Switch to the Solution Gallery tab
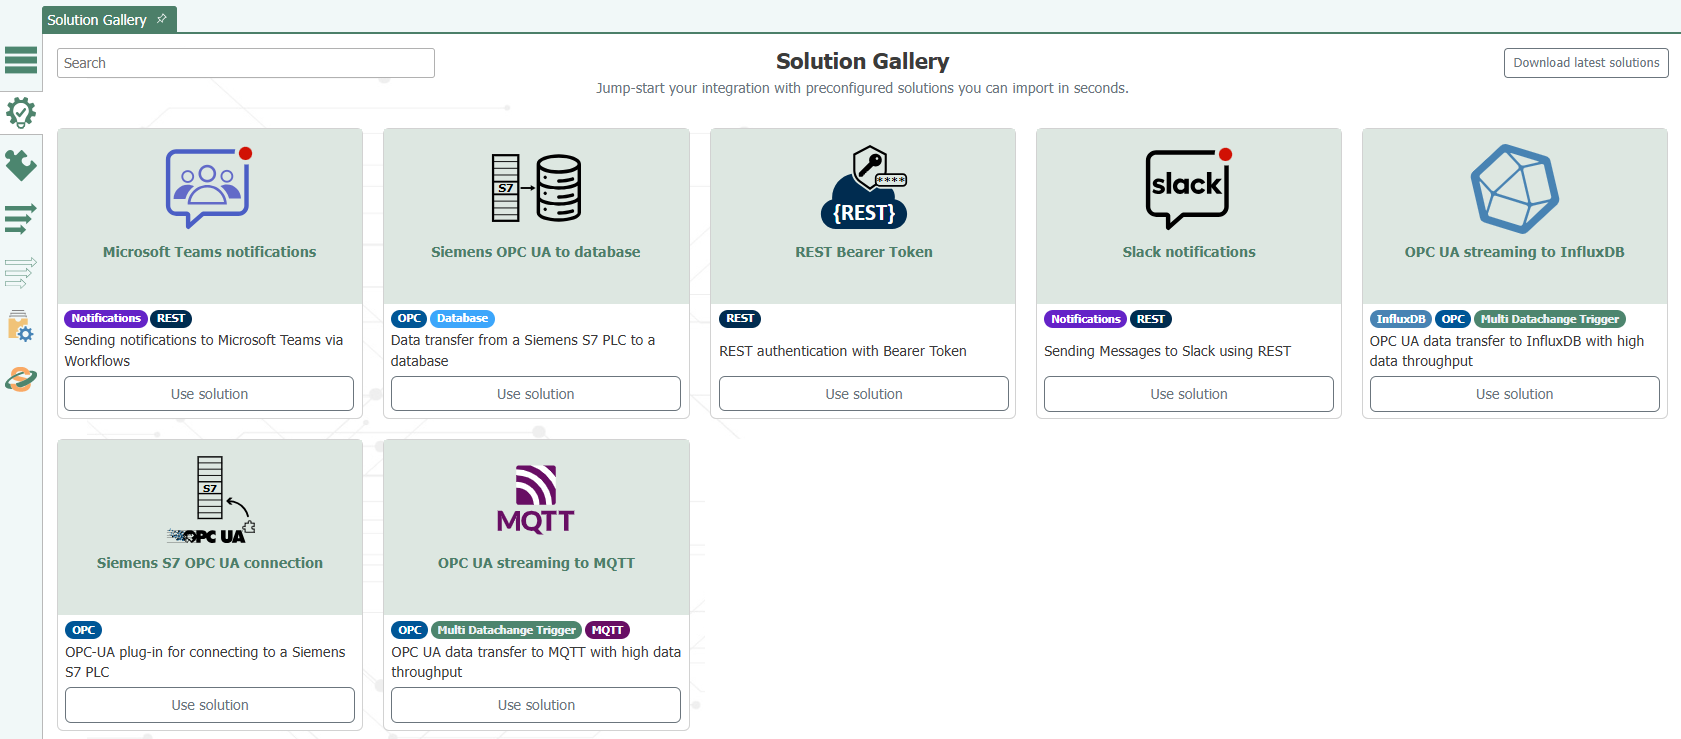Image resolution: width=1681 pixels, height=739 pixels. [x=97, y=20]
